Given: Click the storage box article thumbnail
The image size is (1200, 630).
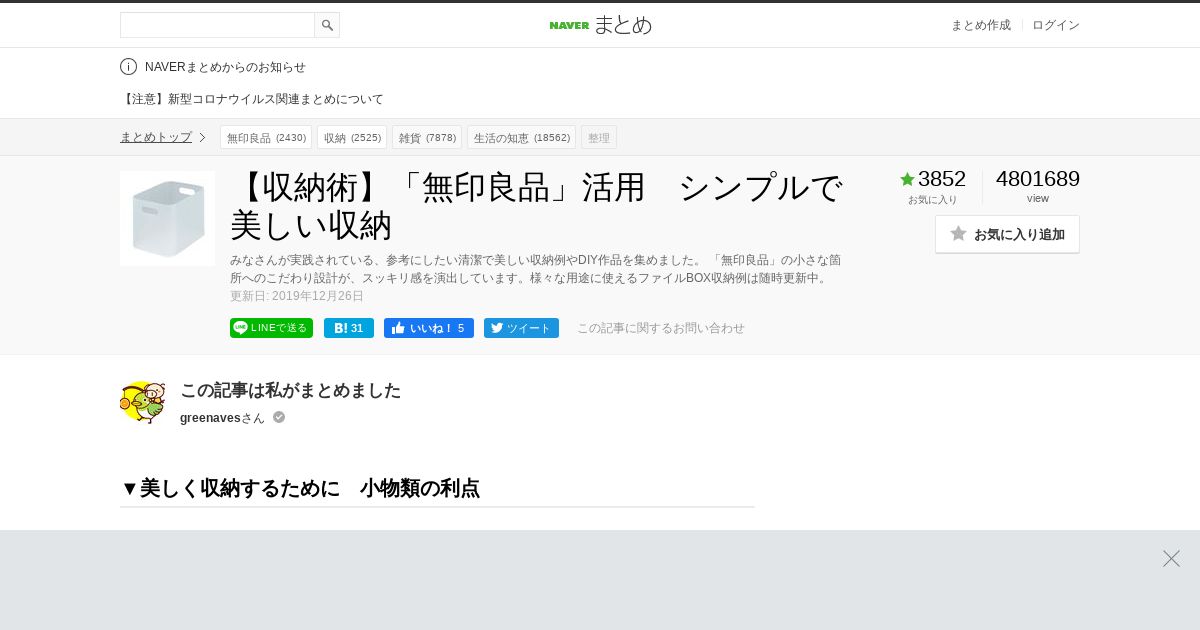Looking at the screenshot, I should [x=167, y=218].
